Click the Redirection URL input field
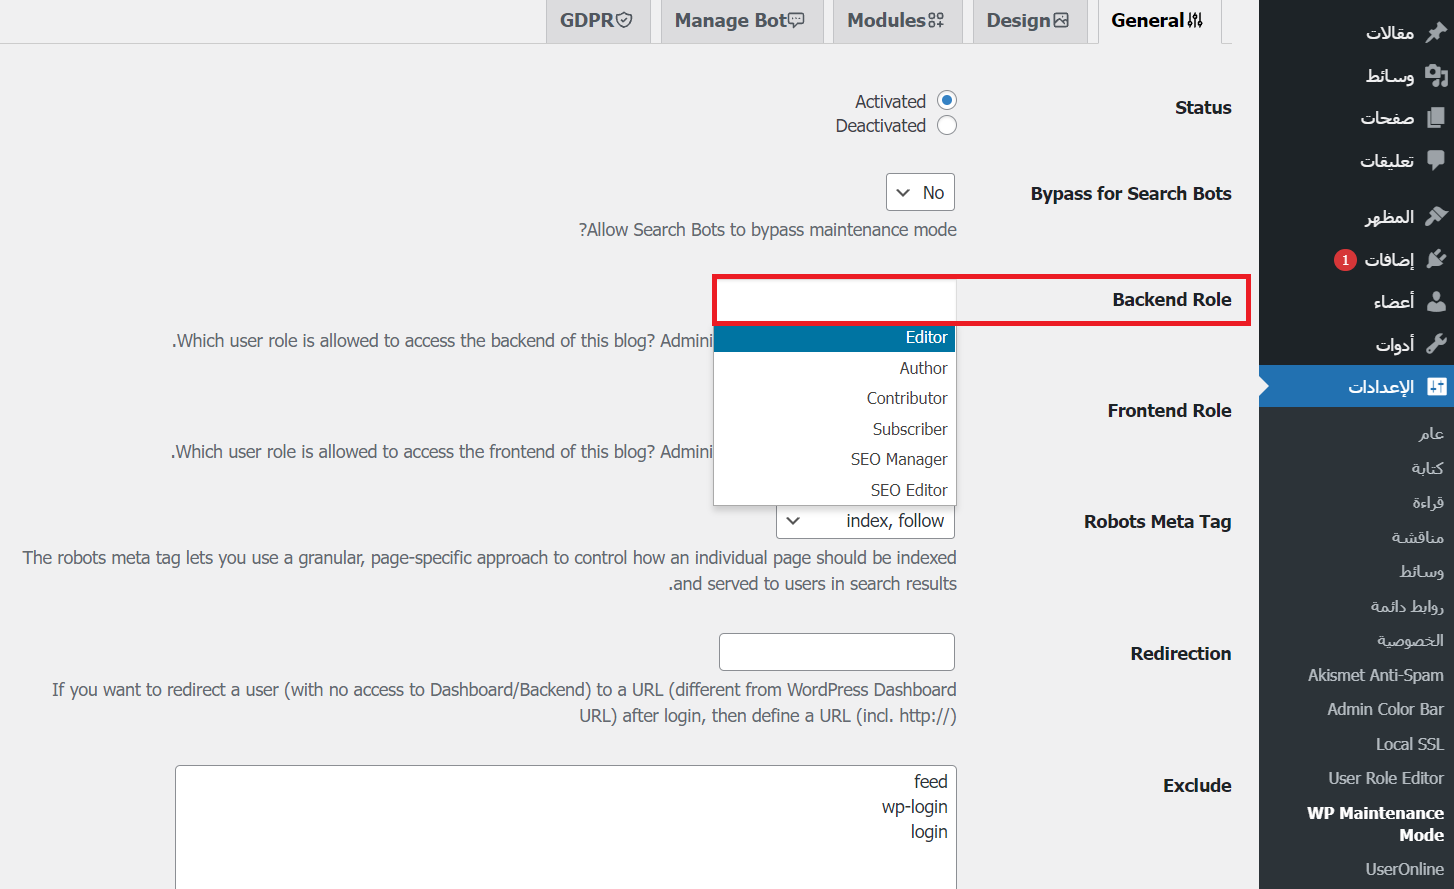The height and width of the screenshot is (889, 1454). pyautogui.click(x=836, y=652)
